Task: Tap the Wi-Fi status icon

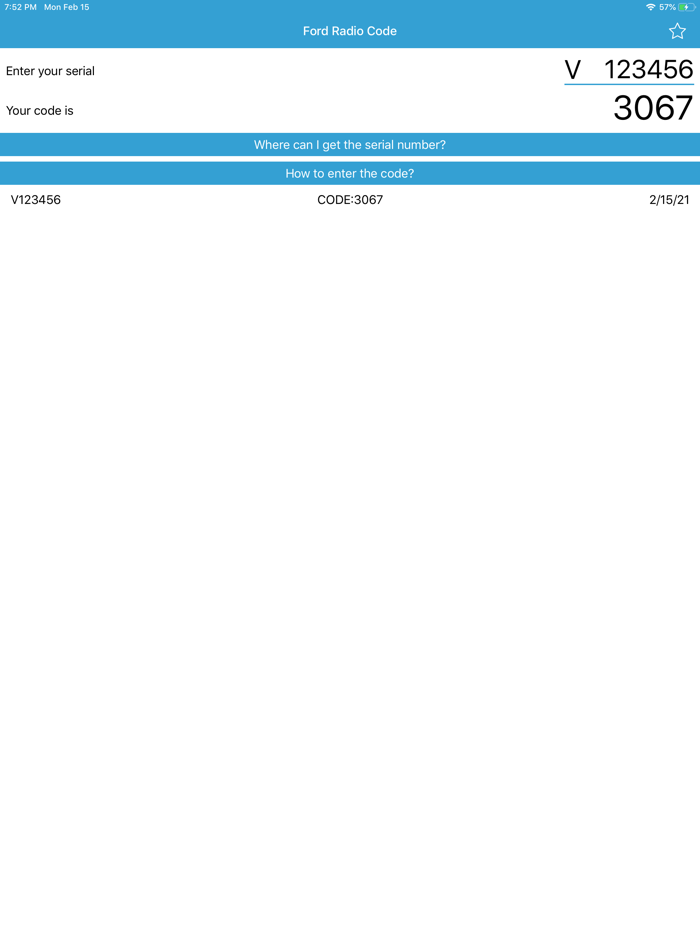Action: coord(651,7)
